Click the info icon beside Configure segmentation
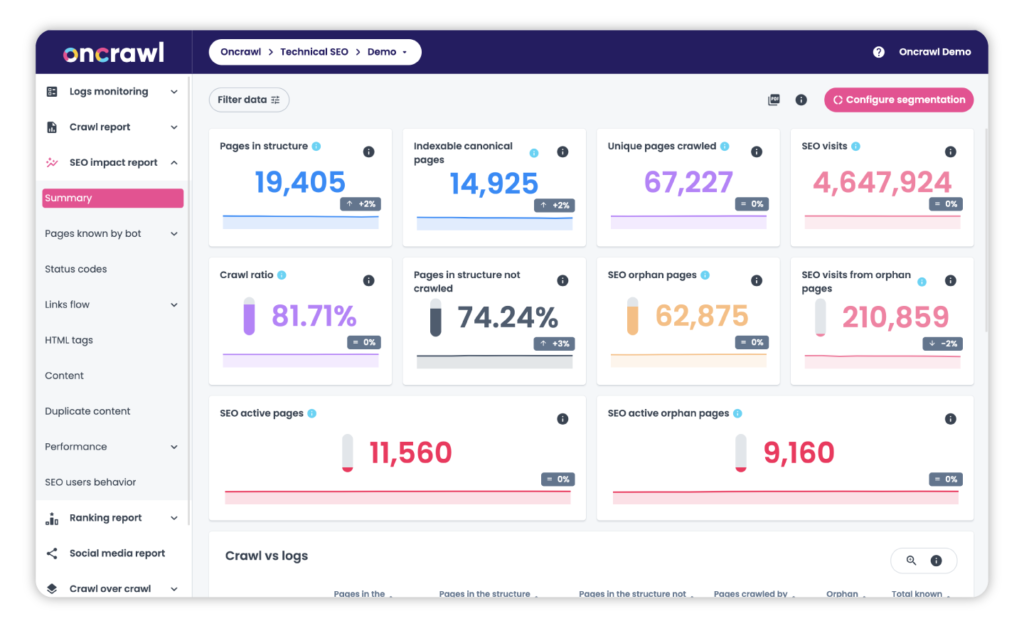 click(x=801, y=99)
